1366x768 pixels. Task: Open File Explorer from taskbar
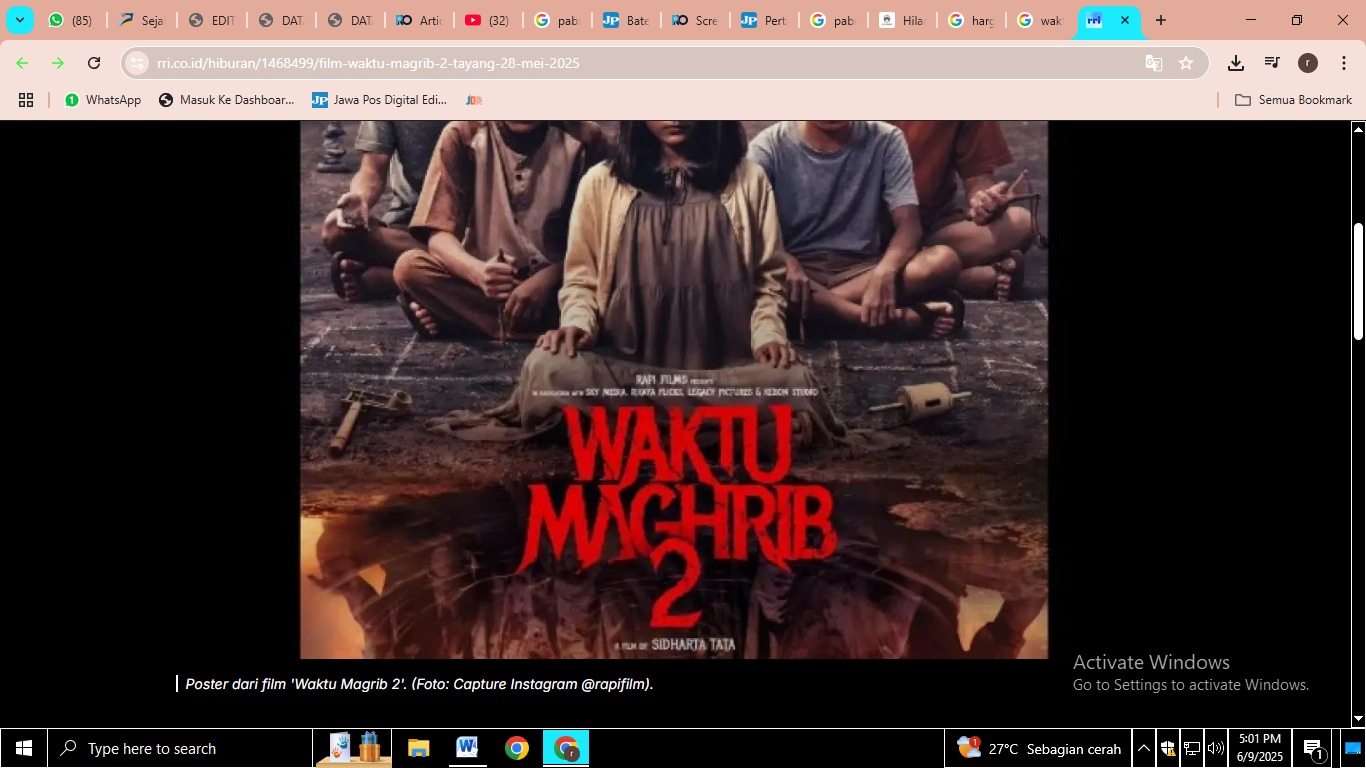pyautogui.click(x=418, y=748)
